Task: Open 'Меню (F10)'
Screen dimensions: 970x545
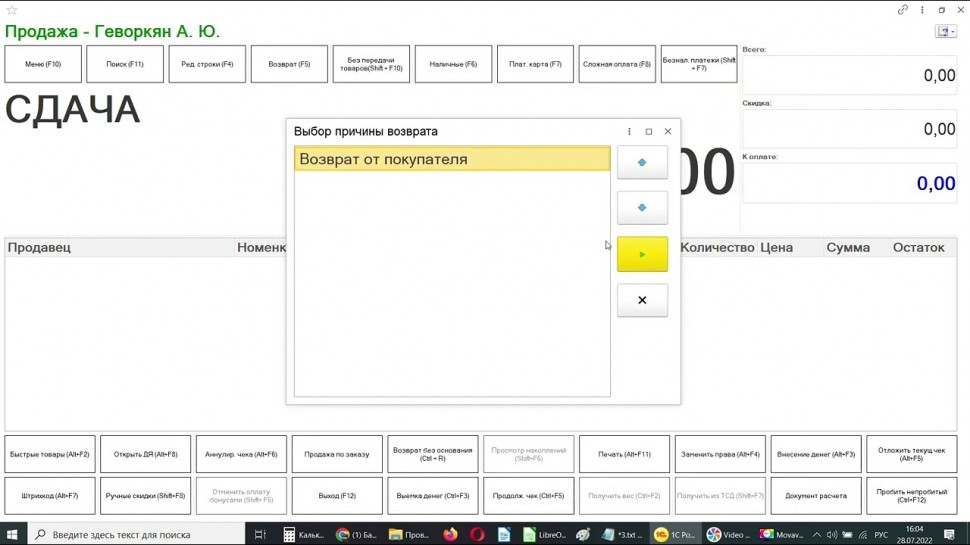Action: point(42,64)
